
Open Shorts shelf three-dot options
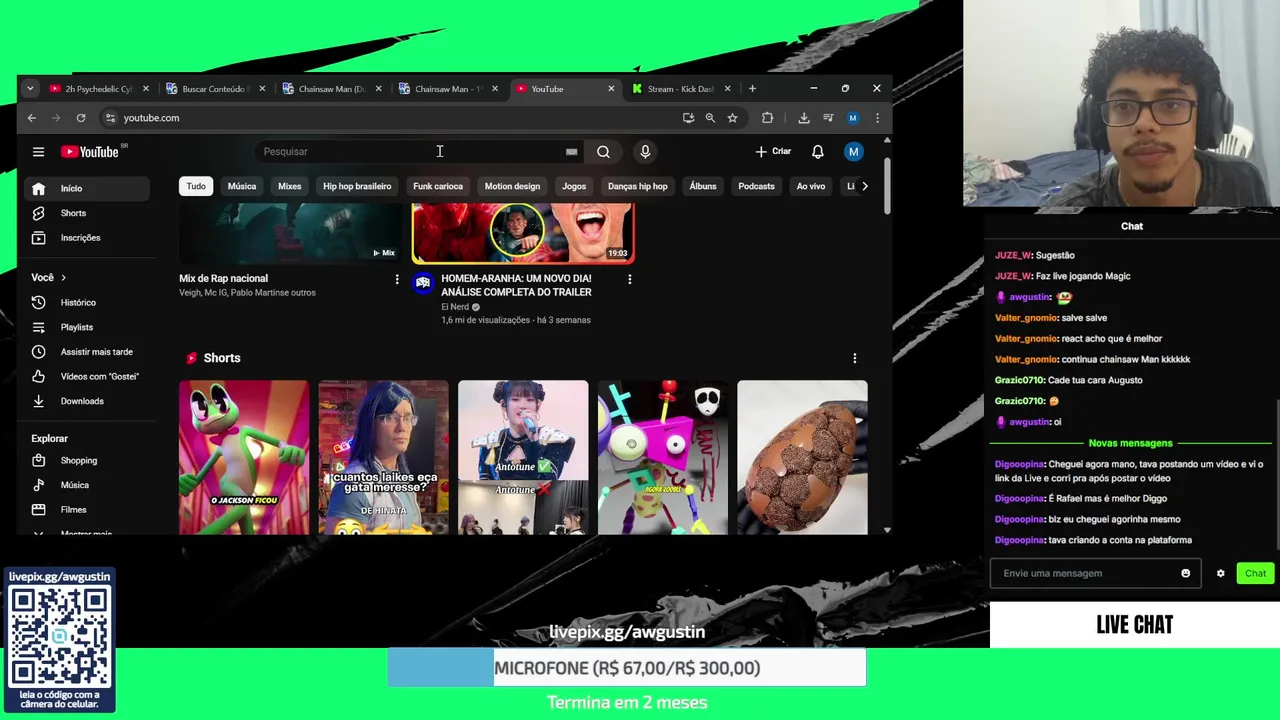click(x=855, y=358)
